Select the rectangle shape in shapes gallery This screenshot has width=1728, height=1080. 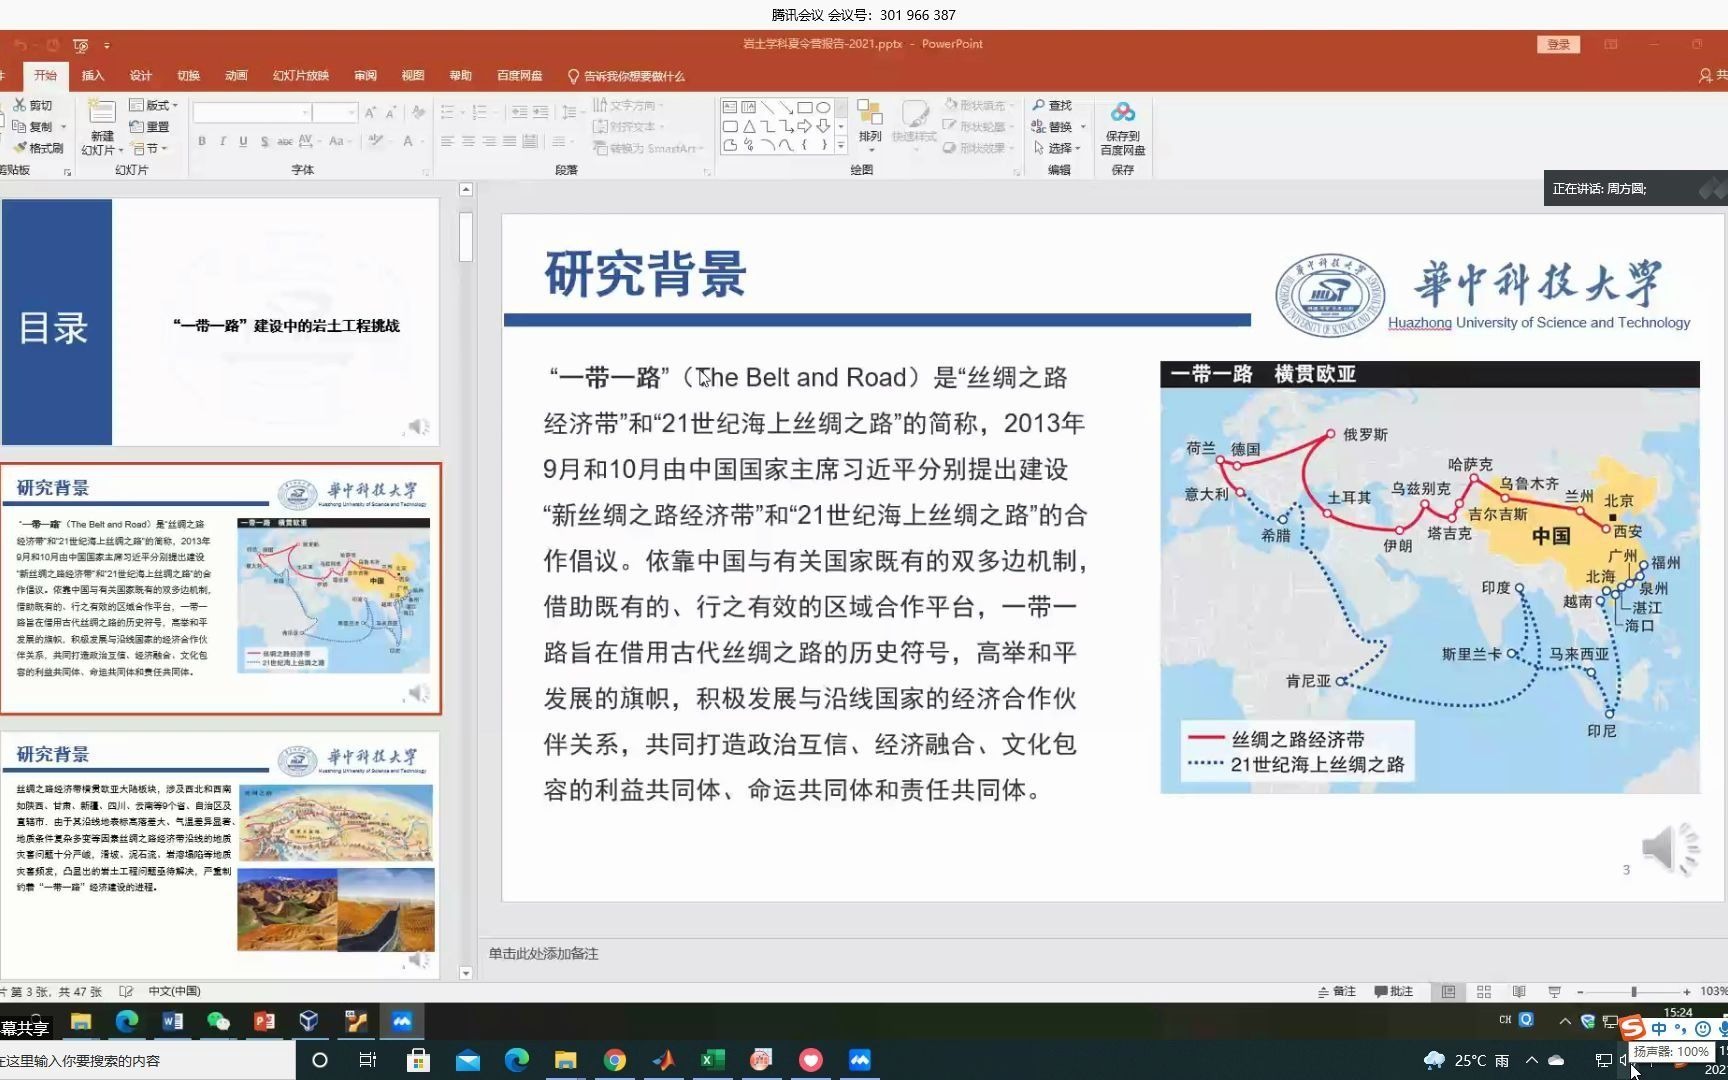(804, 107)
